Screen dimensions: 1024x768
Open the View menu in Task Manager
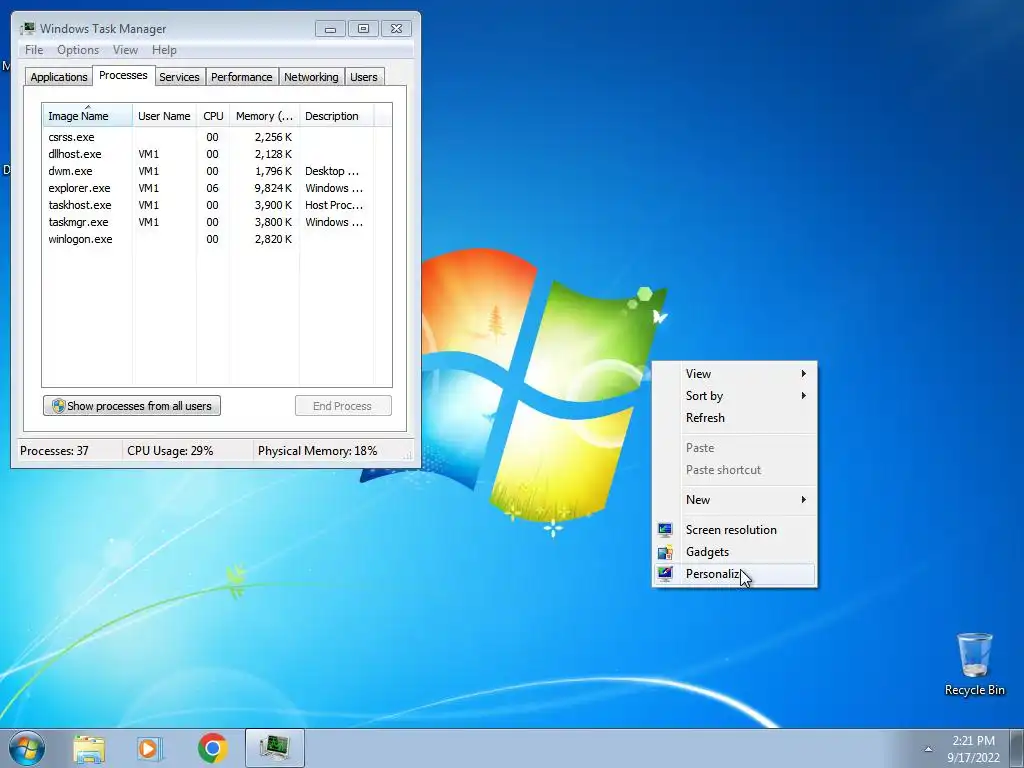coord(125,50)
